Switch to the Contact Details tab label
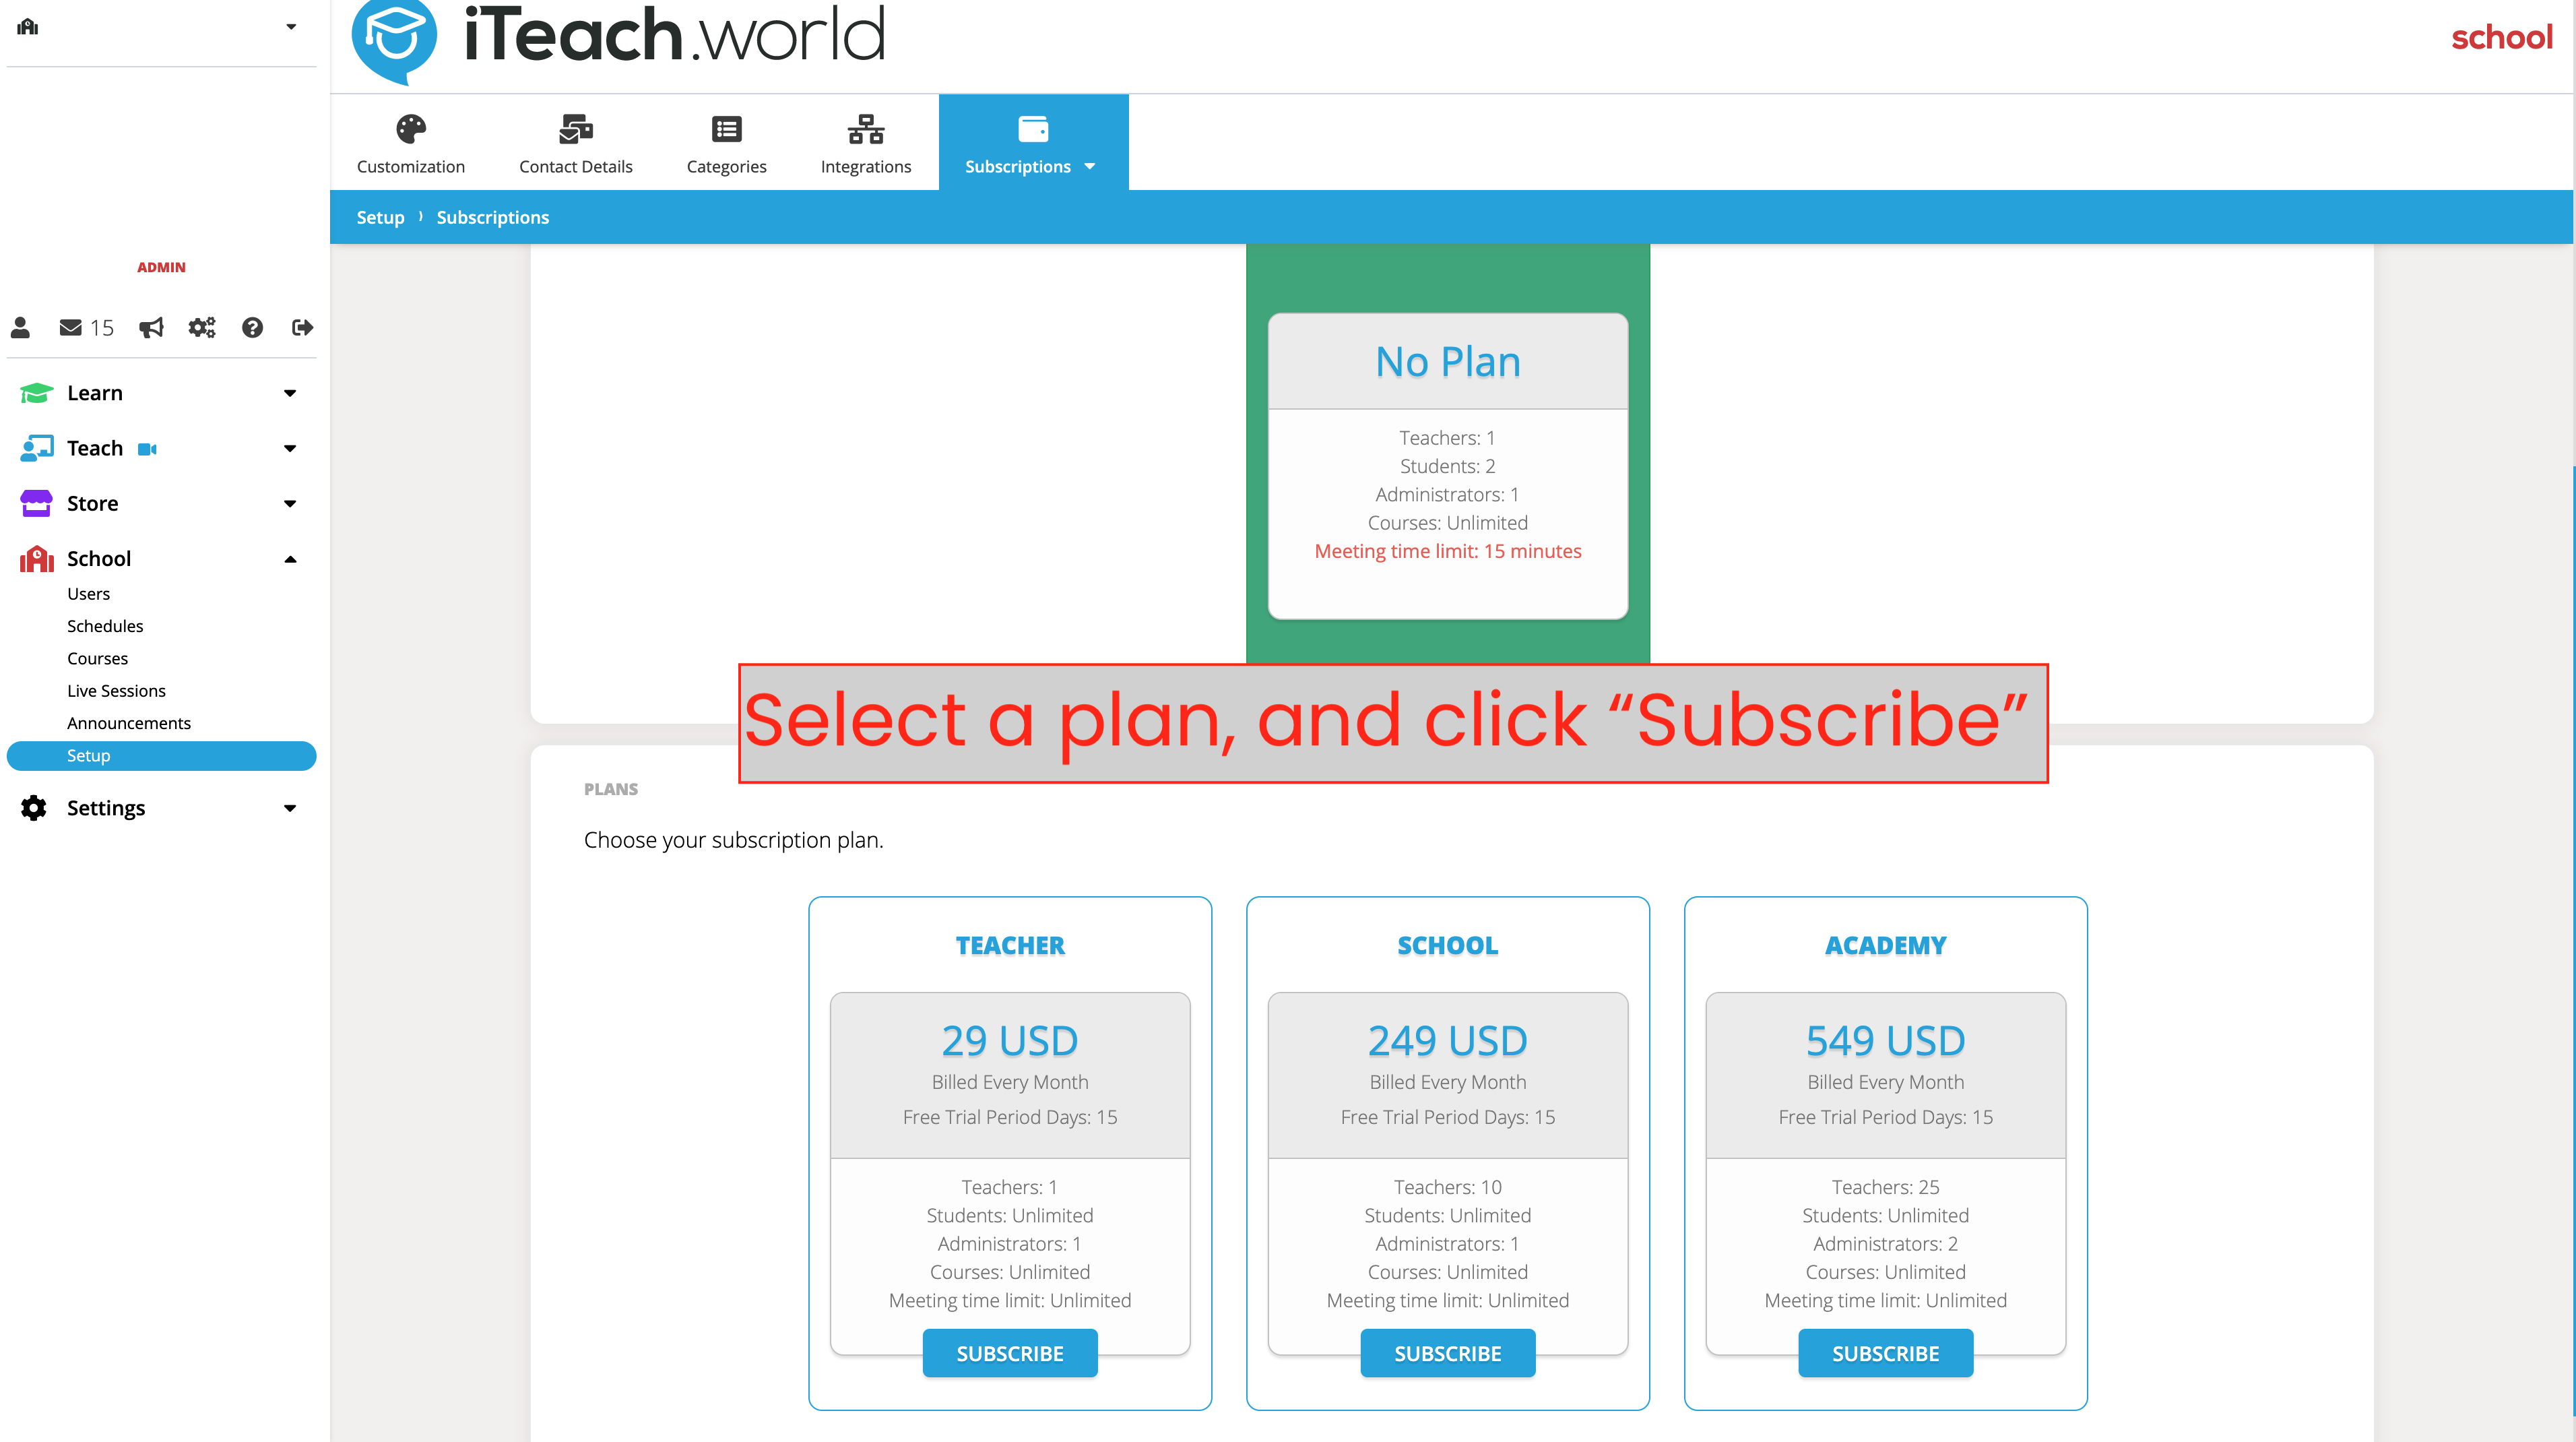Viewport: 2576px width, 1442px height. coord(576,167)
